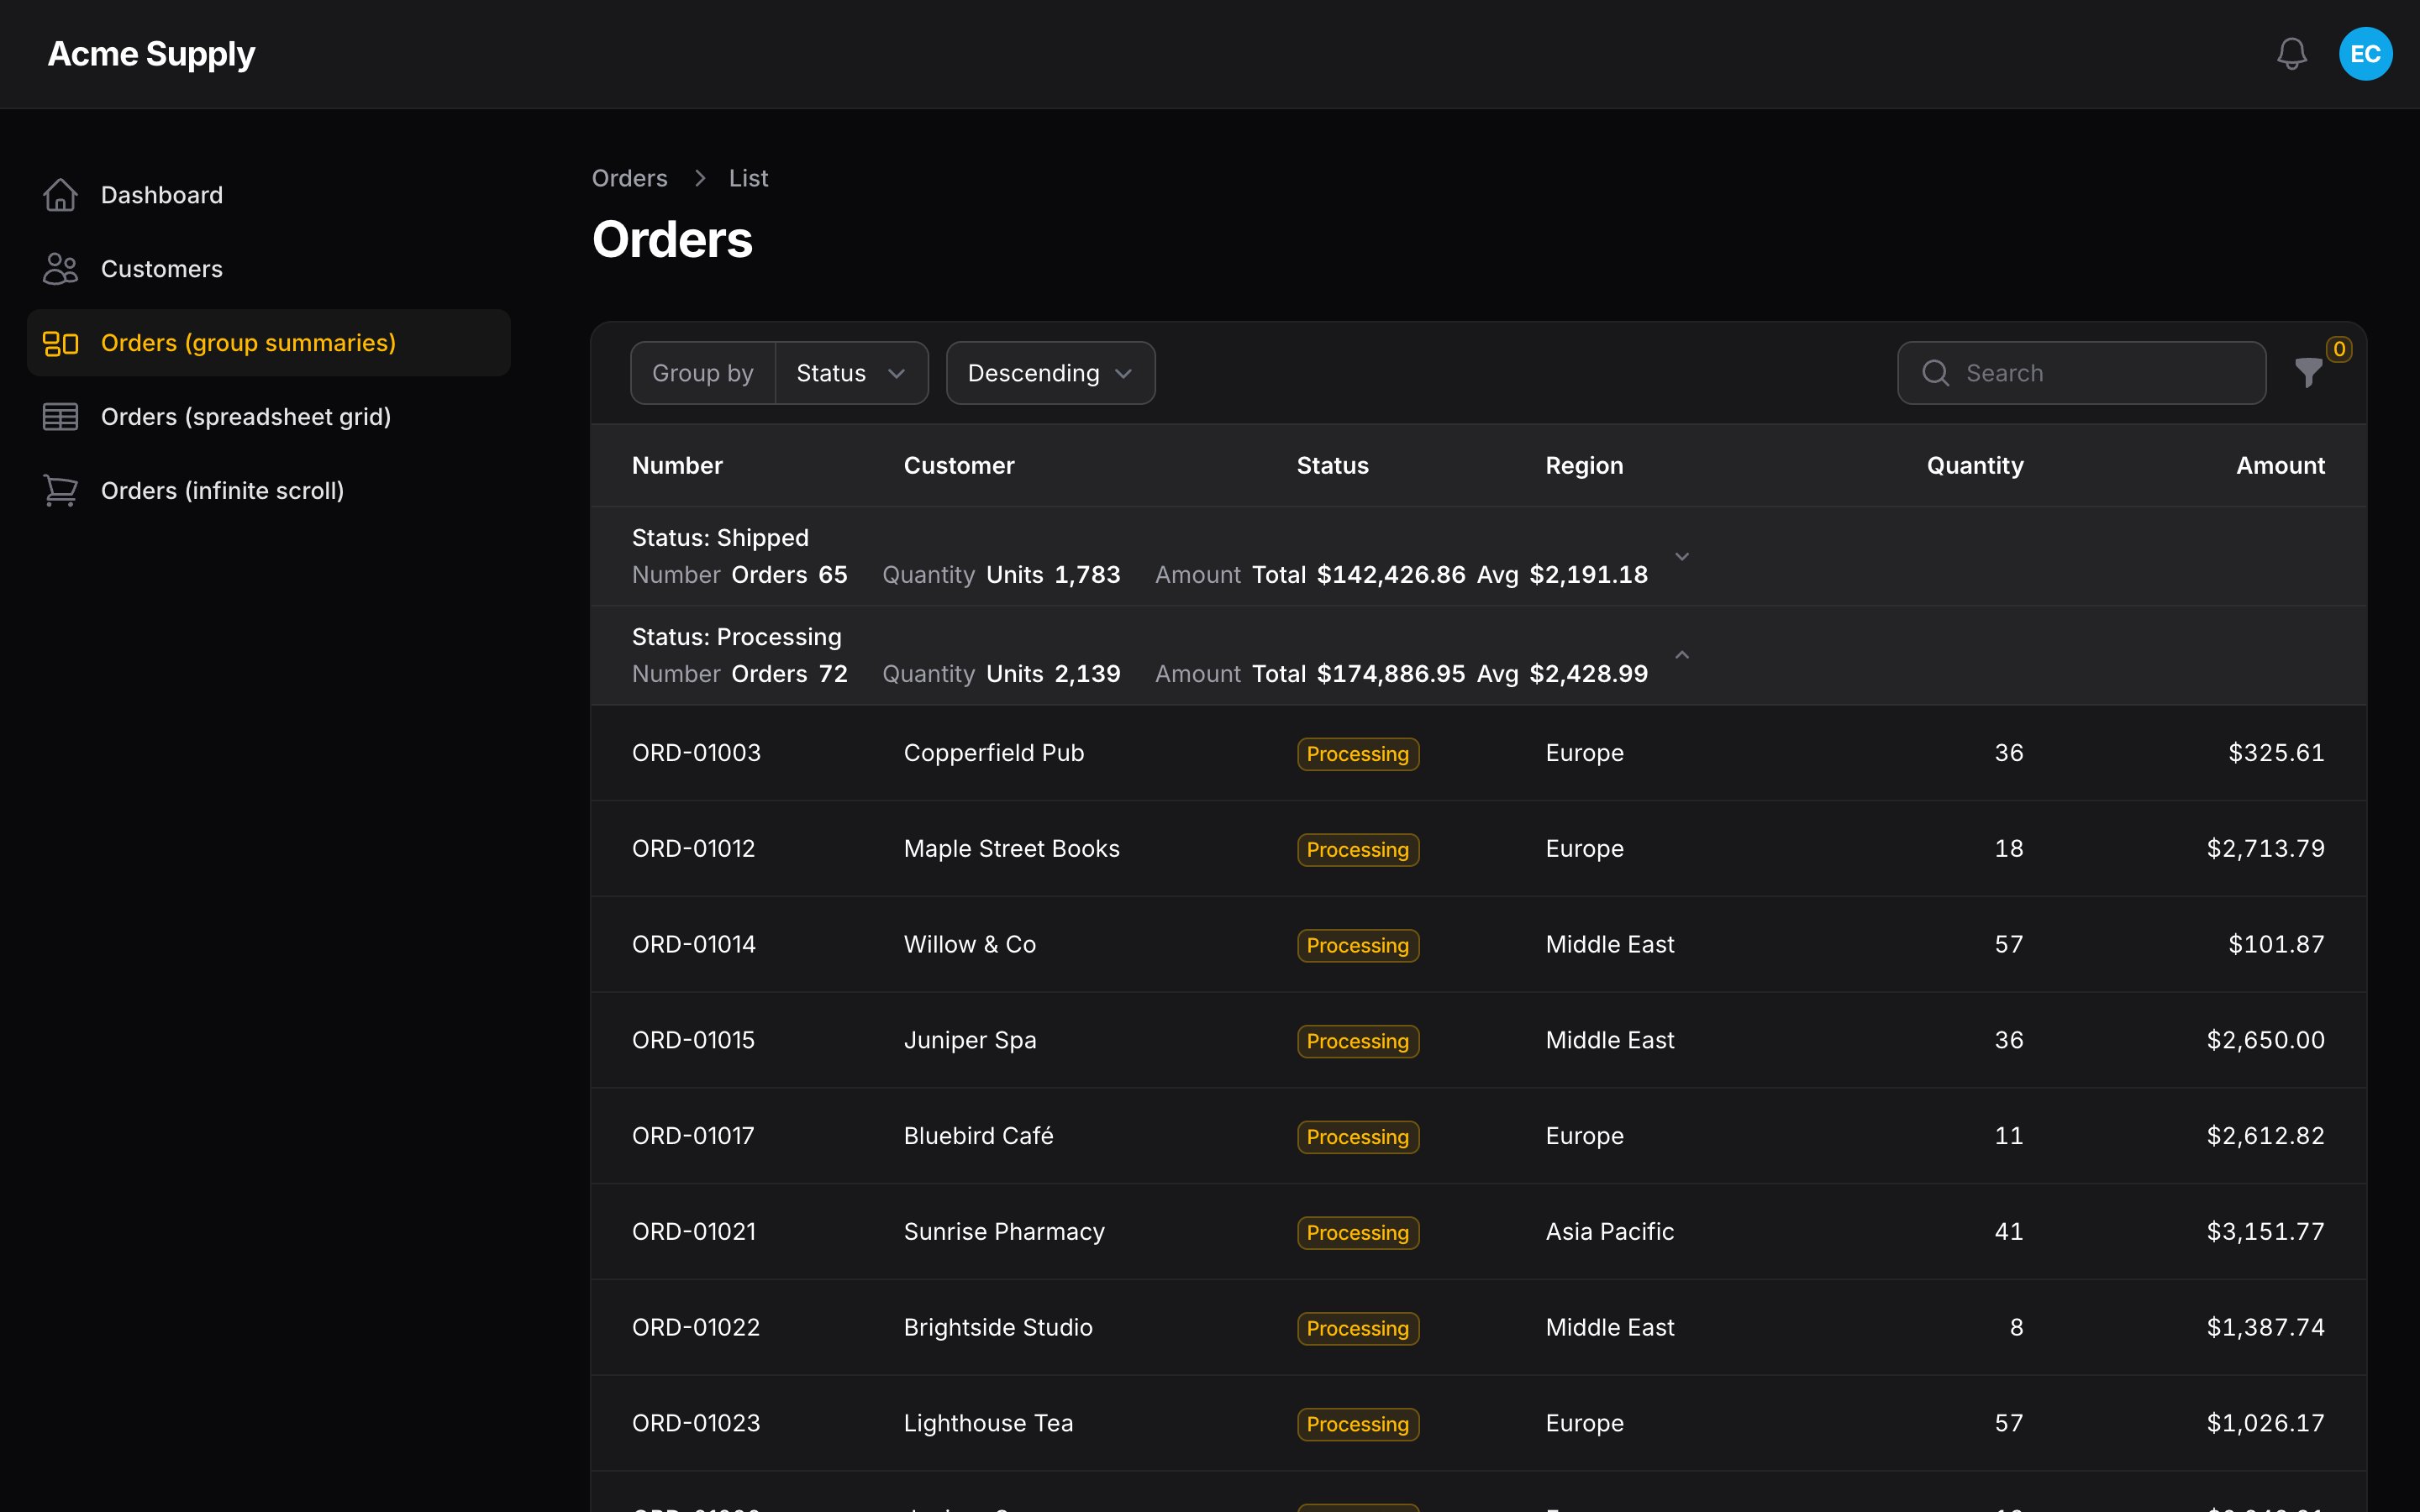Click the search magnifier icon
The width and height of the screenshot is (2420, 1512).
(x=1936, y=373)
